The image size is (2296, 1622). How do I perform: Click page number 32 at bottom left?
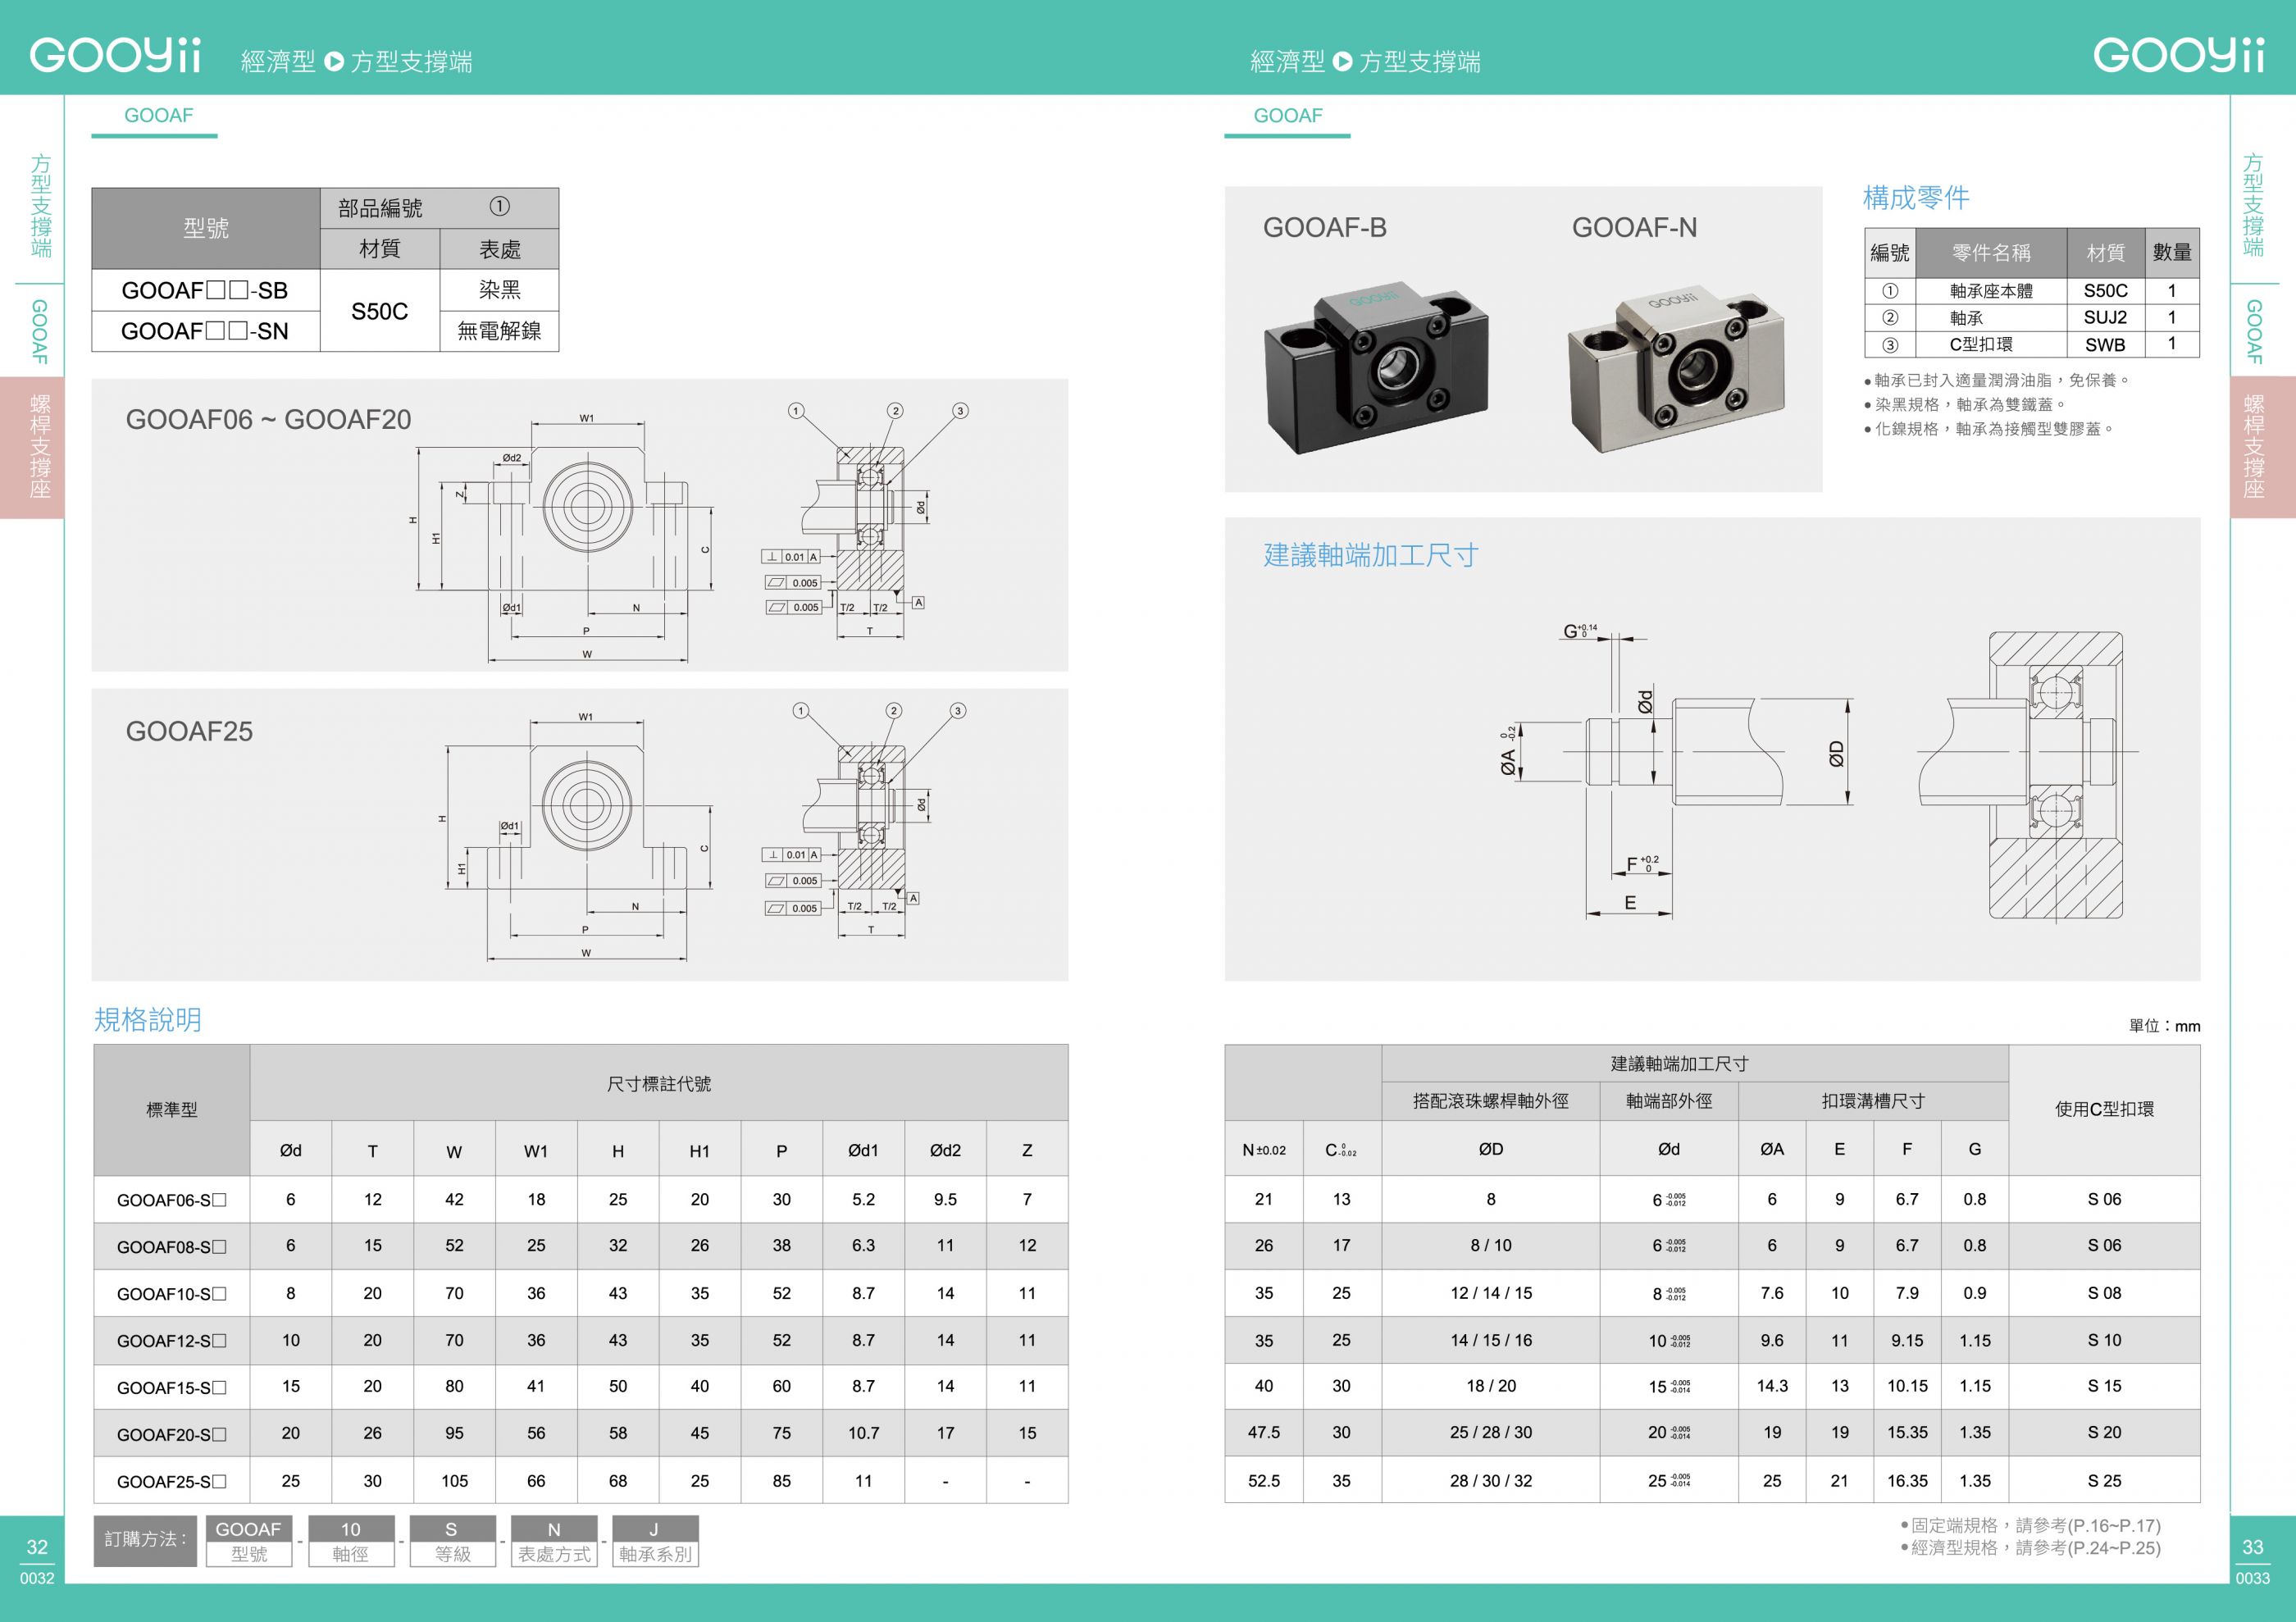[x=37, y=1547]
